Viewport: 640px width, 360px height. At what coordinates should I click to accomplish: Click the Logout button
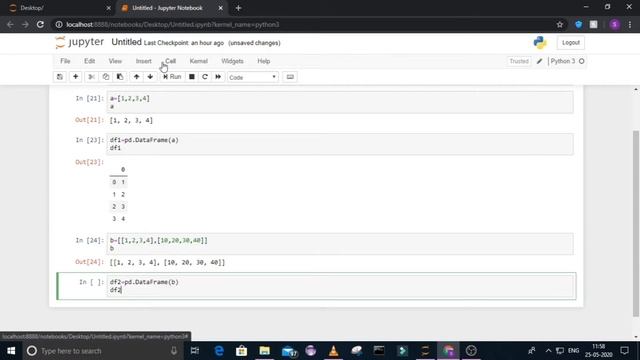click(571, 42)
